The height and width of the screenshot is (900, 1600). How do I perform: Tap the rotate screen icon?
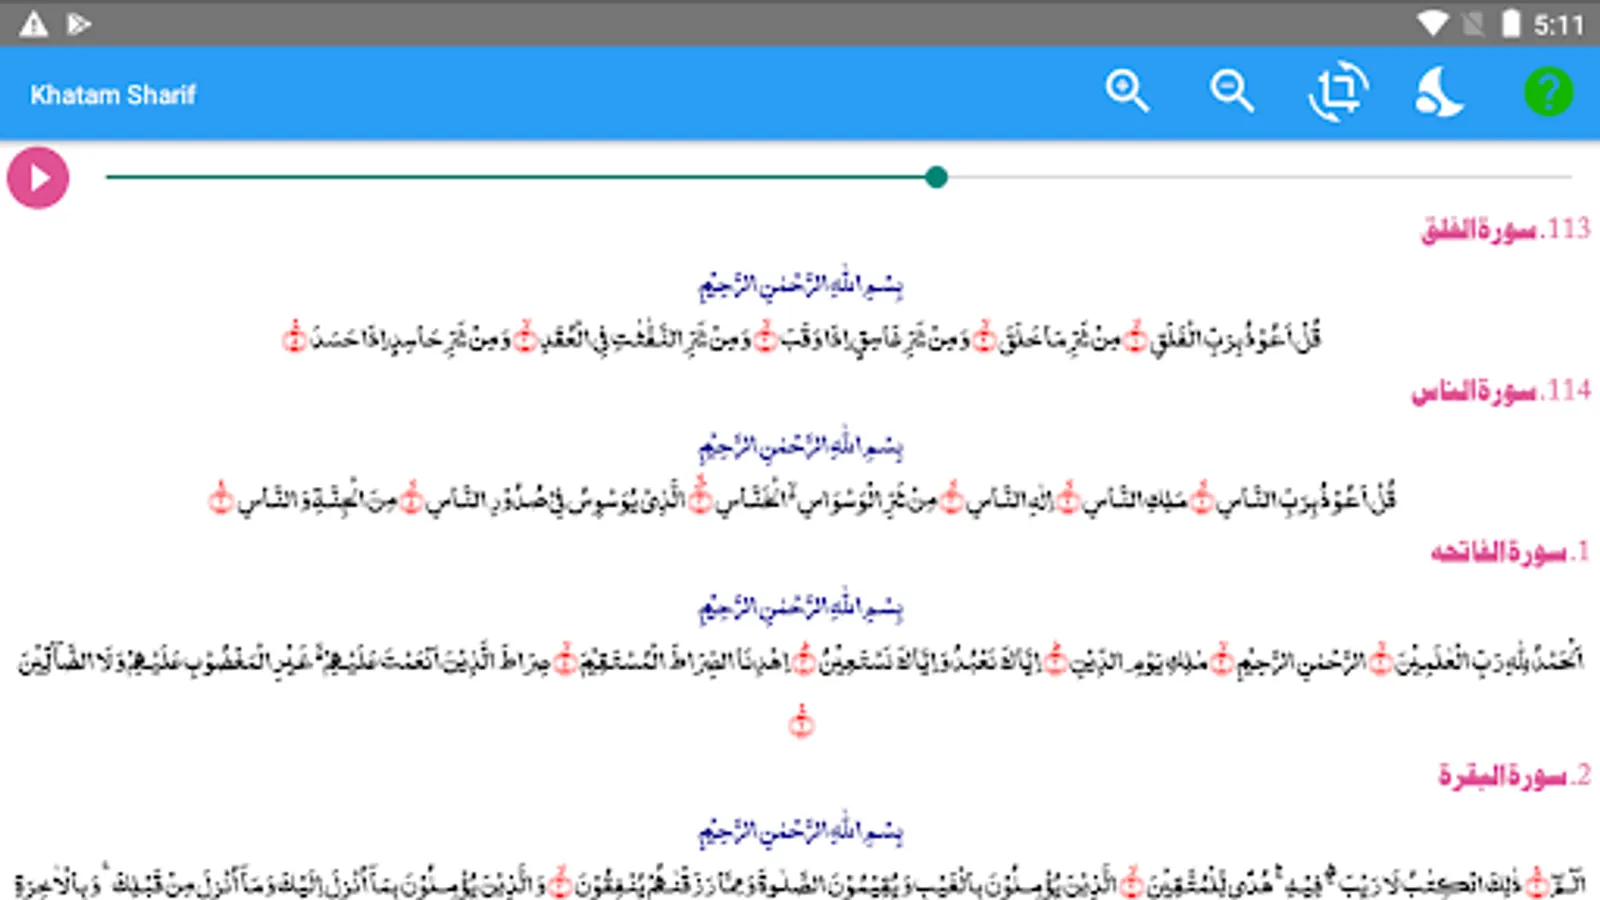1338,92
